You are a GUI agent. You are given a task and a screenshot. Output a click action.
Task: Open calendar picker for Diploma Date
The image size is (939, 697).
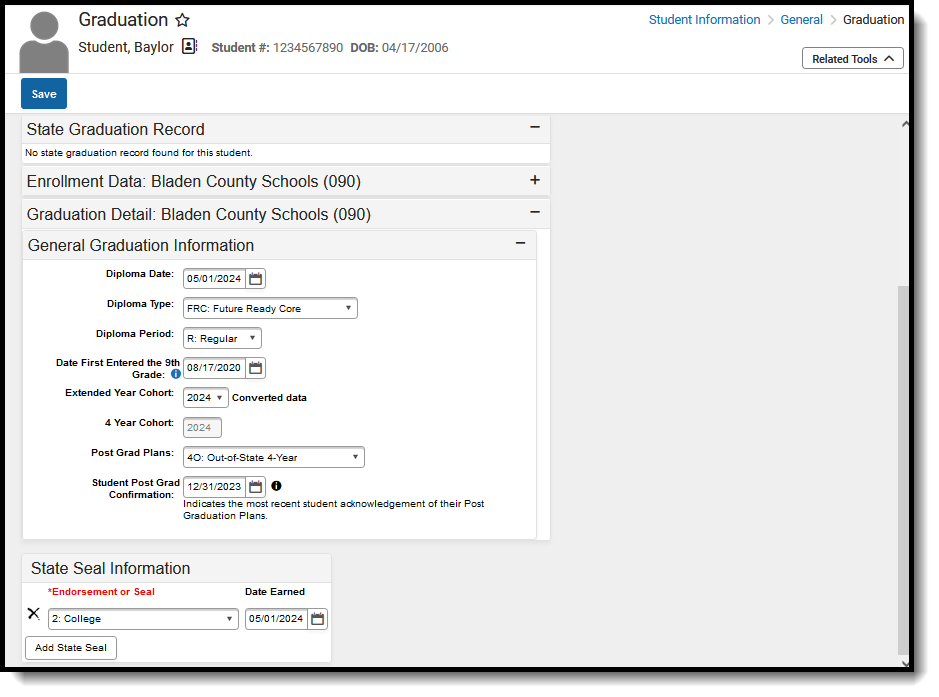coord(256,278)
